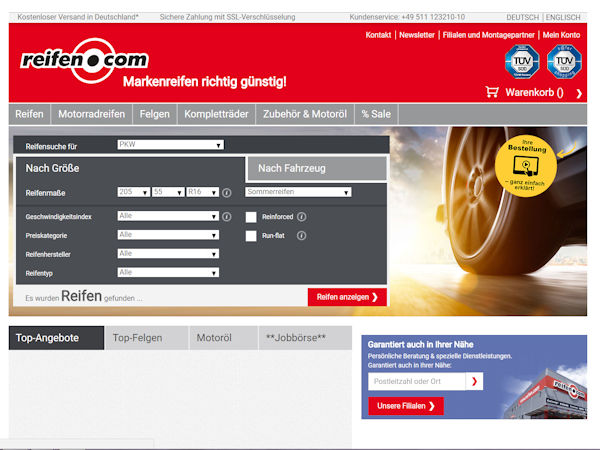Open the rim size R16 dropdown

point(202,192)
